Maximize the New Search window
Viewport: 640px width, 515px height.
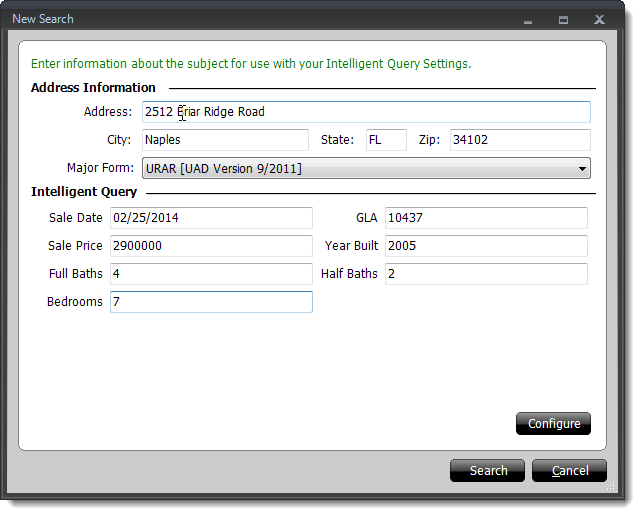[563, 20]
